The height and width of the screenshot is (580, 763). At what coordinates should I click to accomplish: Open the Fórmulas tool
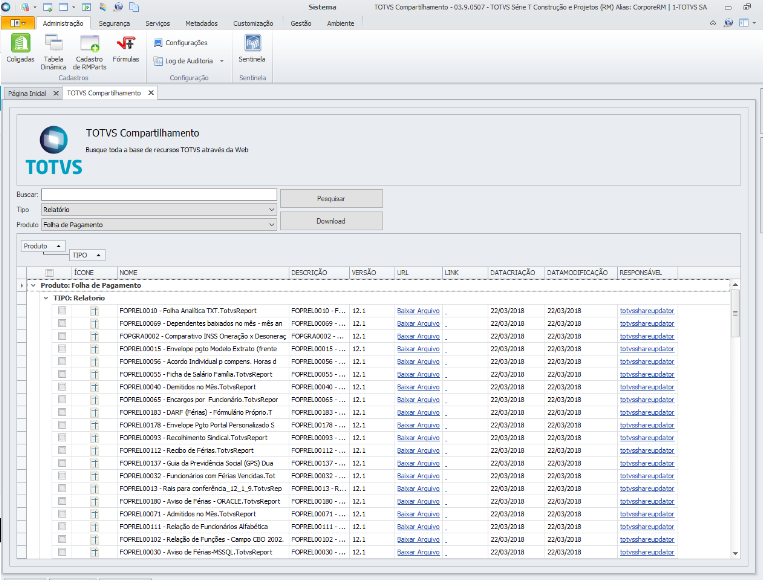pyautogui.click(x=126, y=48)
